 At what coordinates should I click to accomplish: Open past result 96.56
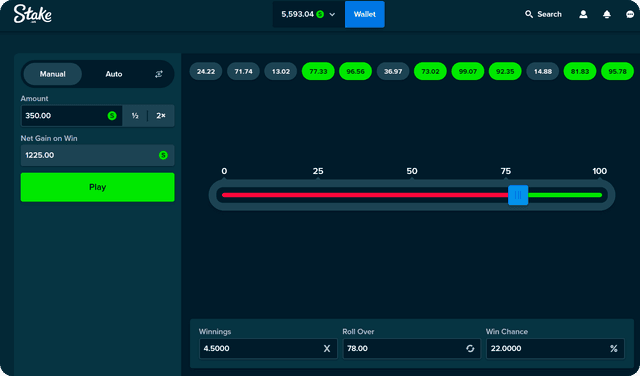click(356, 71)
